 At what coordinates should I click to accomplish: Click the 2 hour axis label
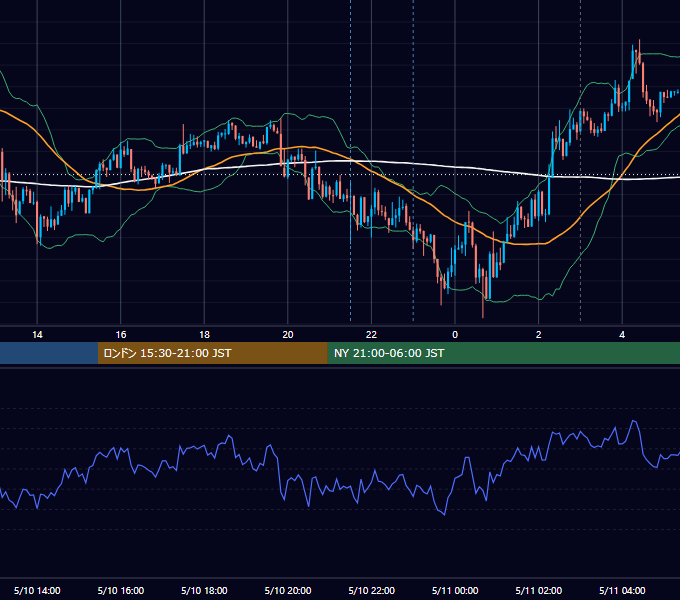click(539, 335)
